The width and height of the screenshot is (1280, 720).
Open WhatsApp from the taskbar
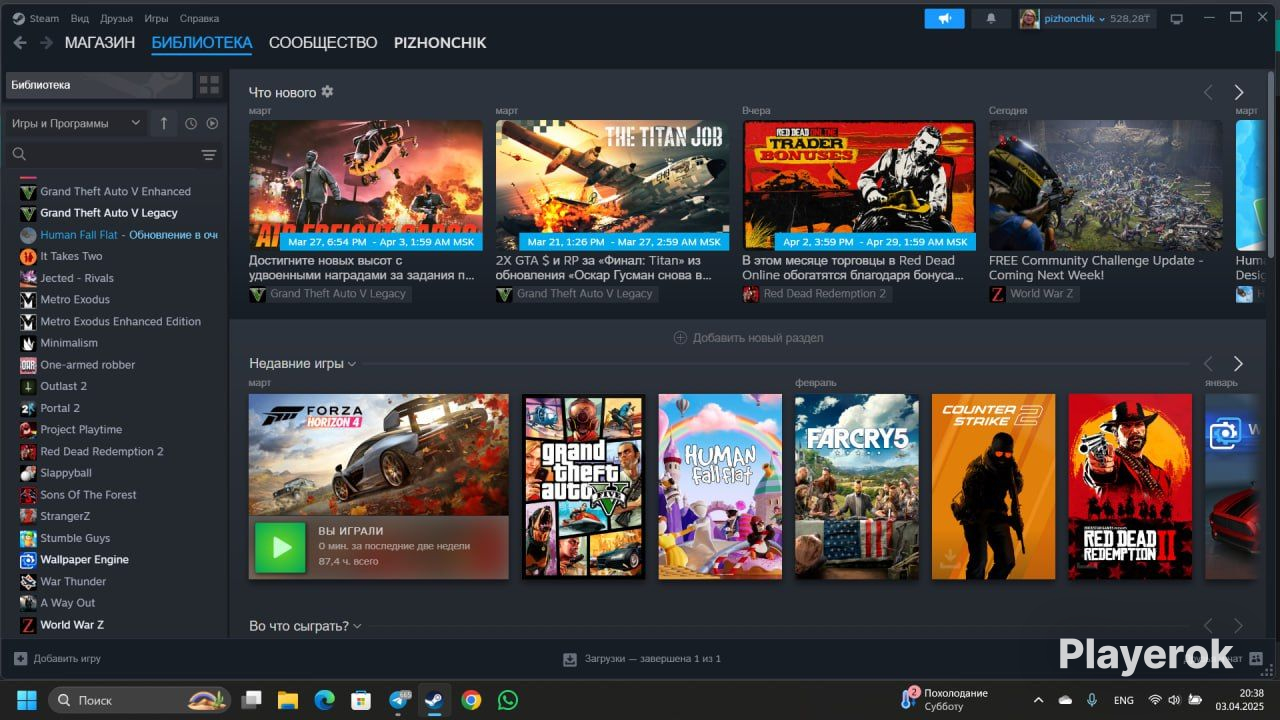click(508, 700)
